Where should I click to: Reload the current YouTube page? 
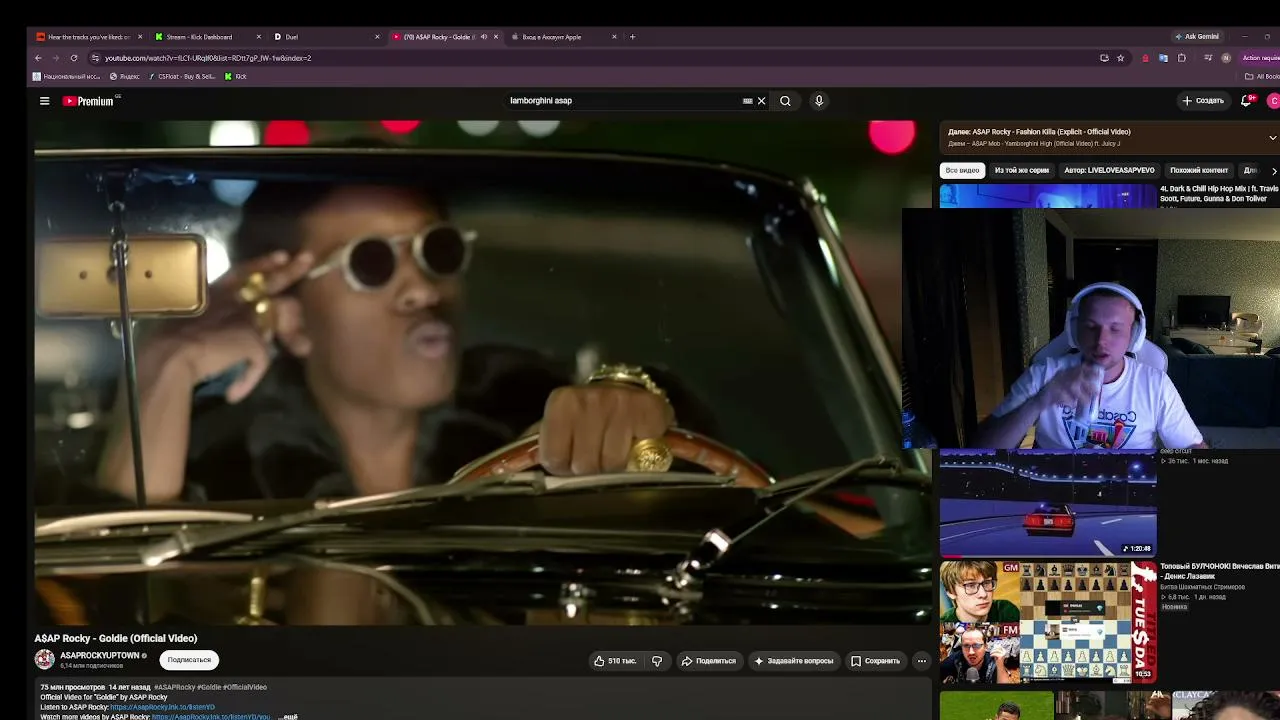[x=74, y=58]
